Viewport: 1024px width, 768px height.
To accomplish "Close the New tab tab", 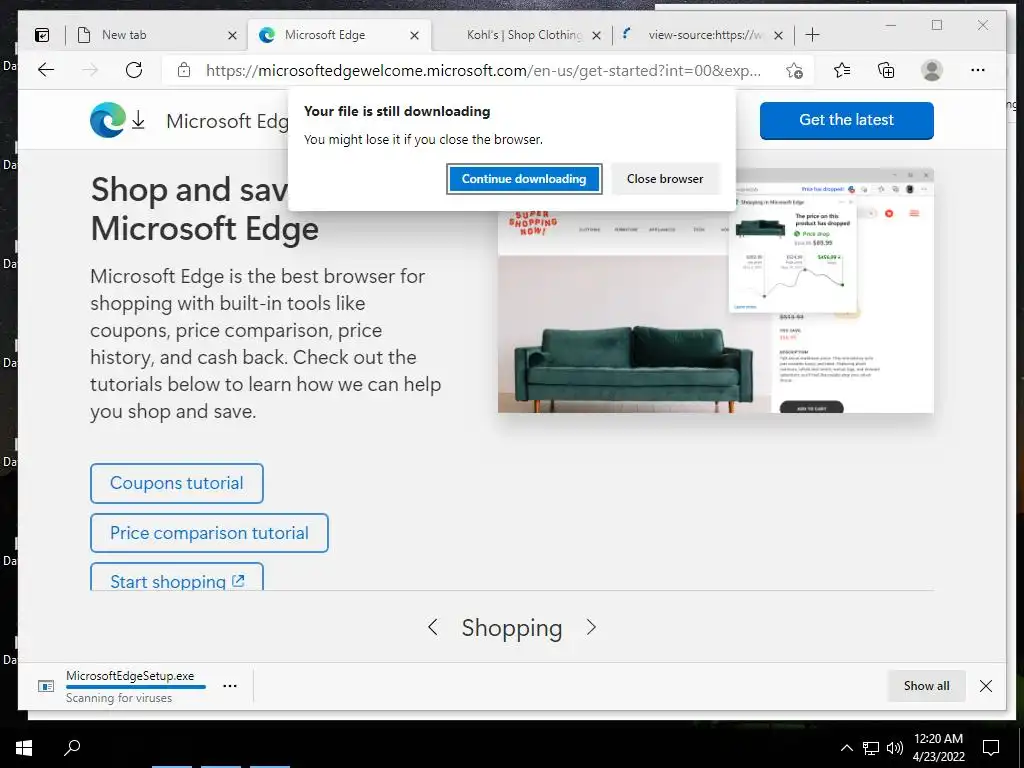I will (232, 35).
